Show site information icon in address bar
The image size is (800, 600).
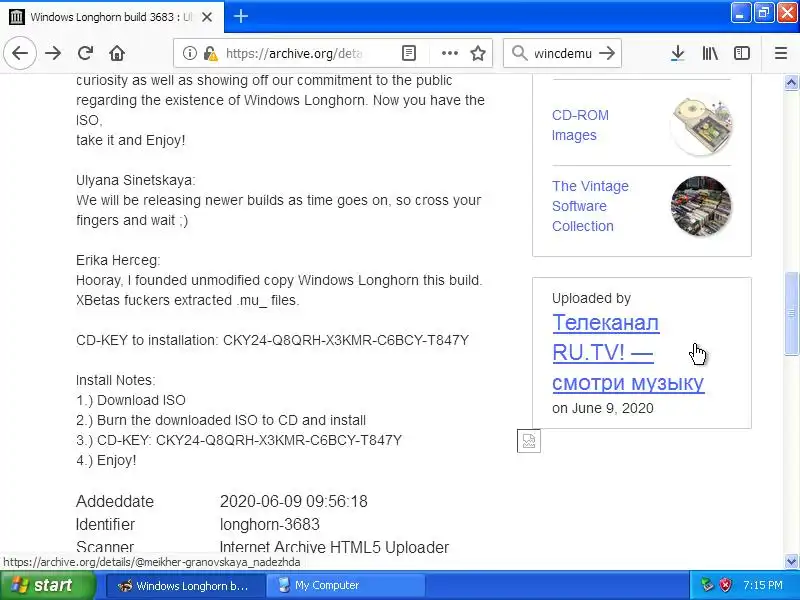189,53
